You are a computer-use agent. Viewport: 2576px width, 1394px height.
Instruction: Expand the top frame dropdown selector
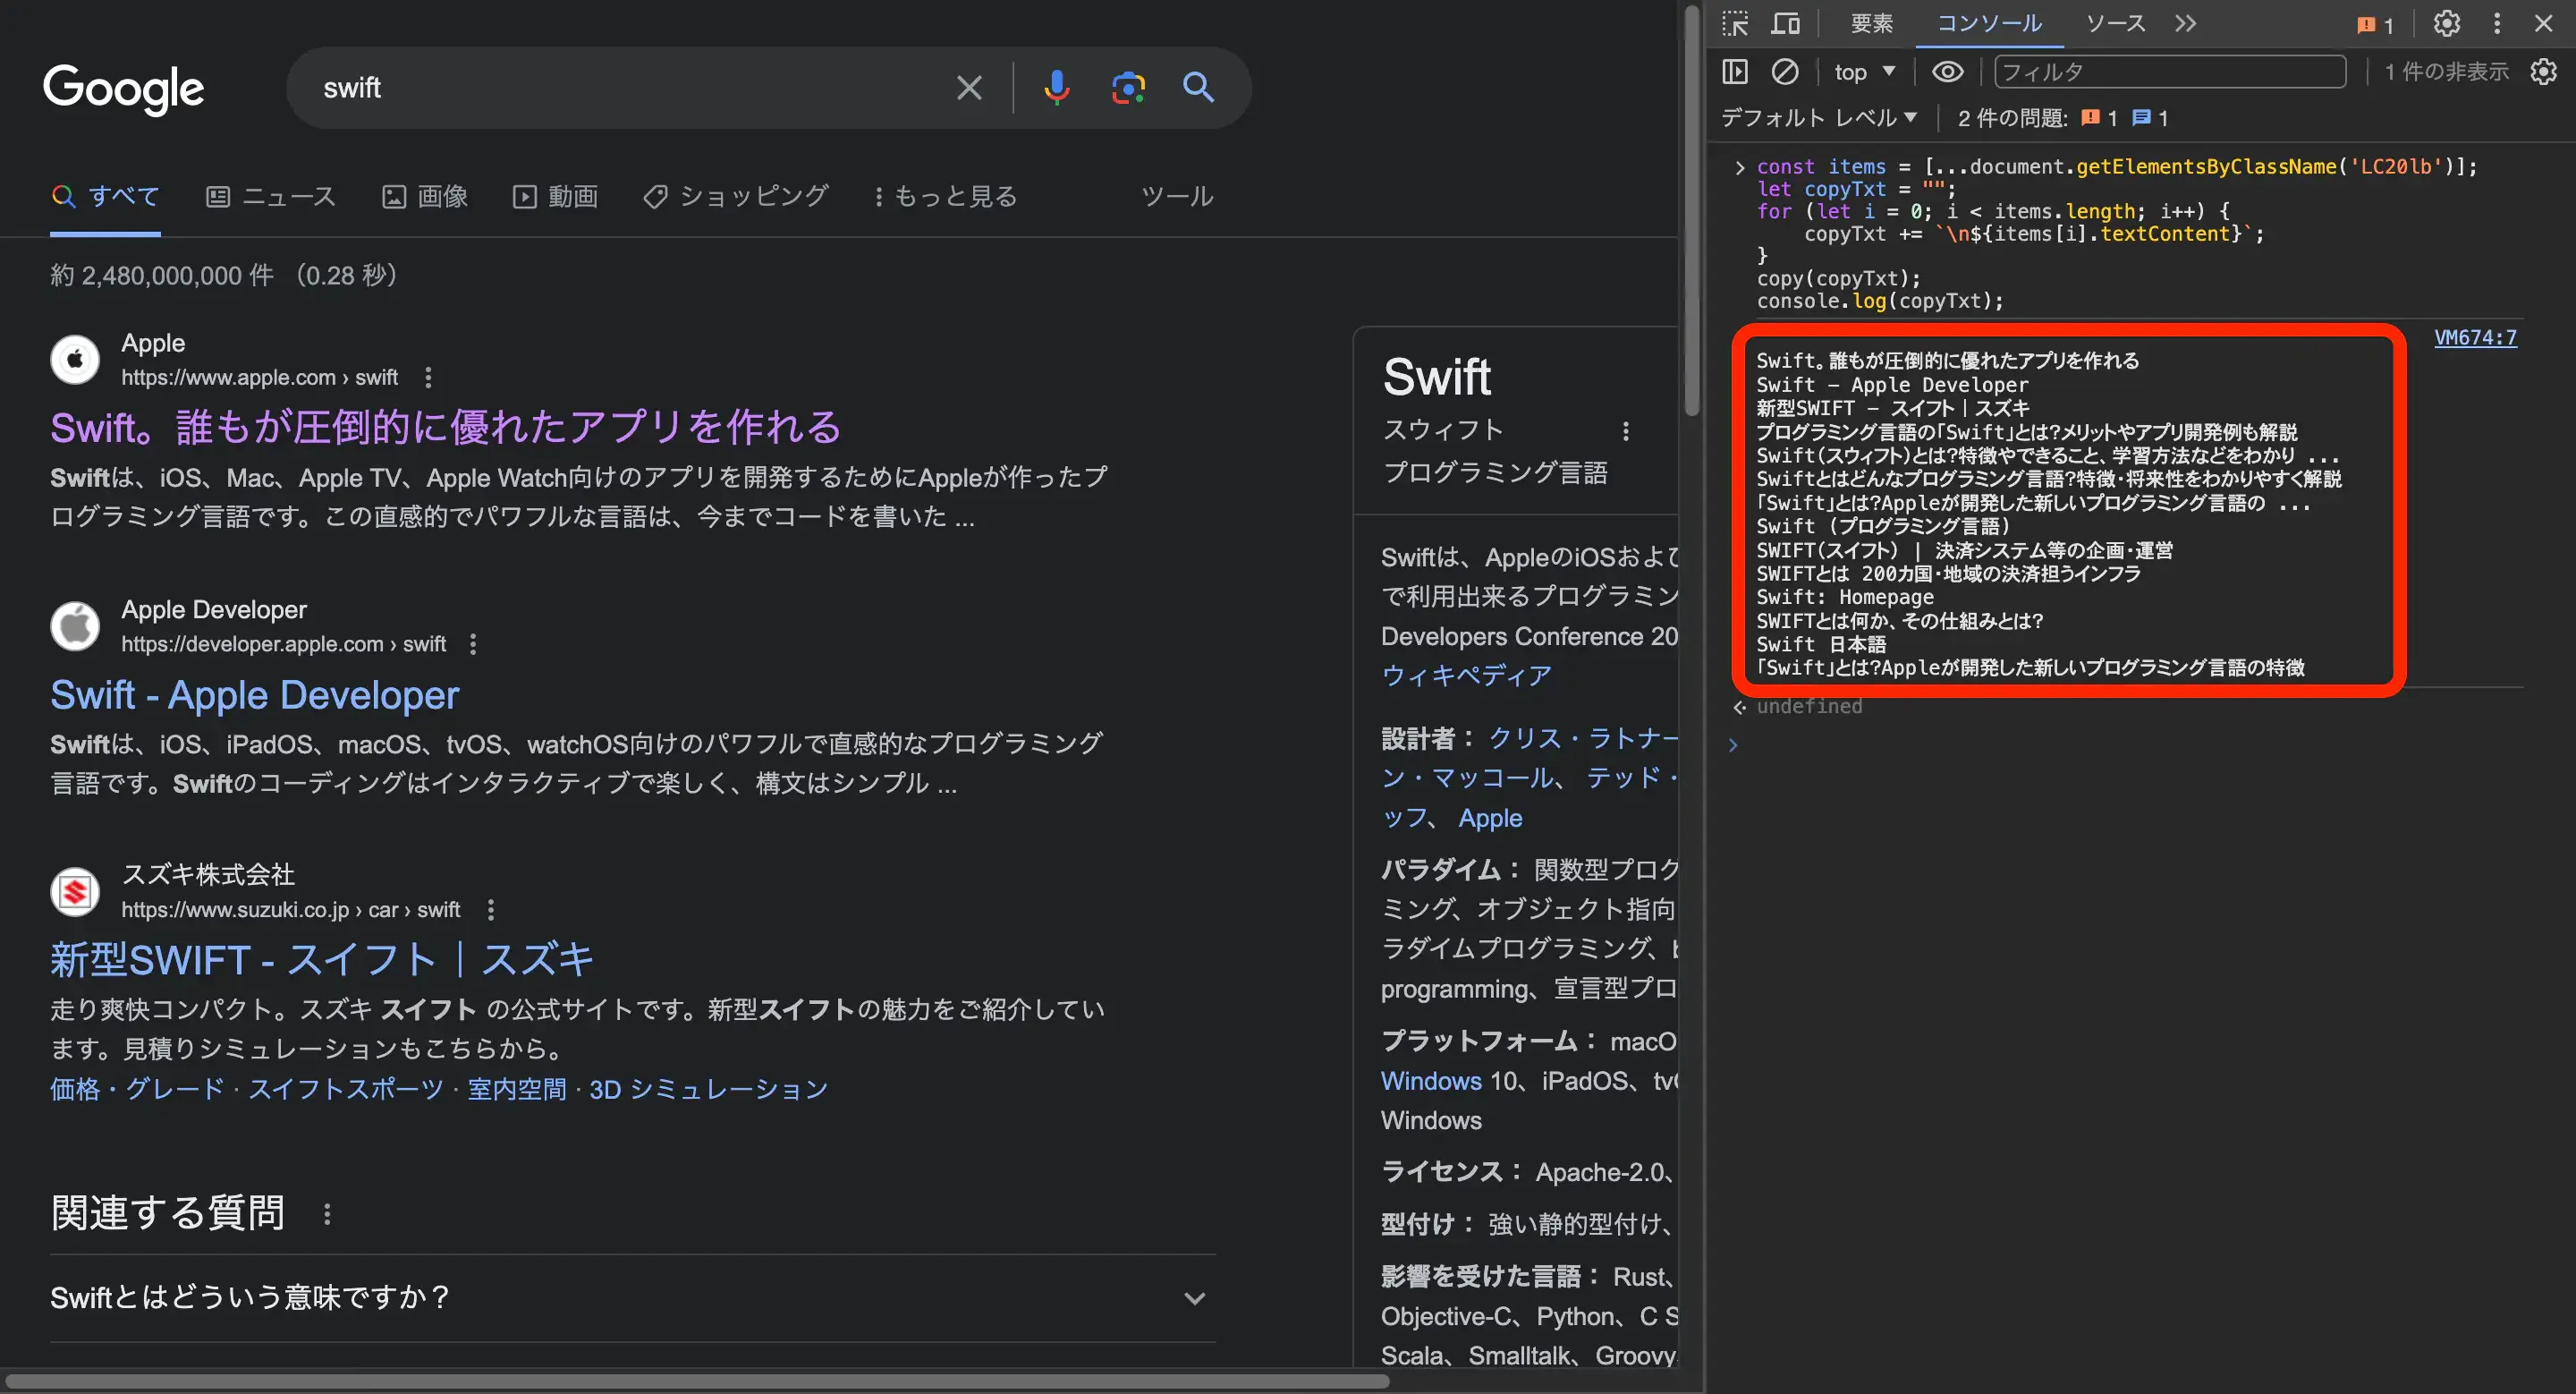(x=1862, y=71)
